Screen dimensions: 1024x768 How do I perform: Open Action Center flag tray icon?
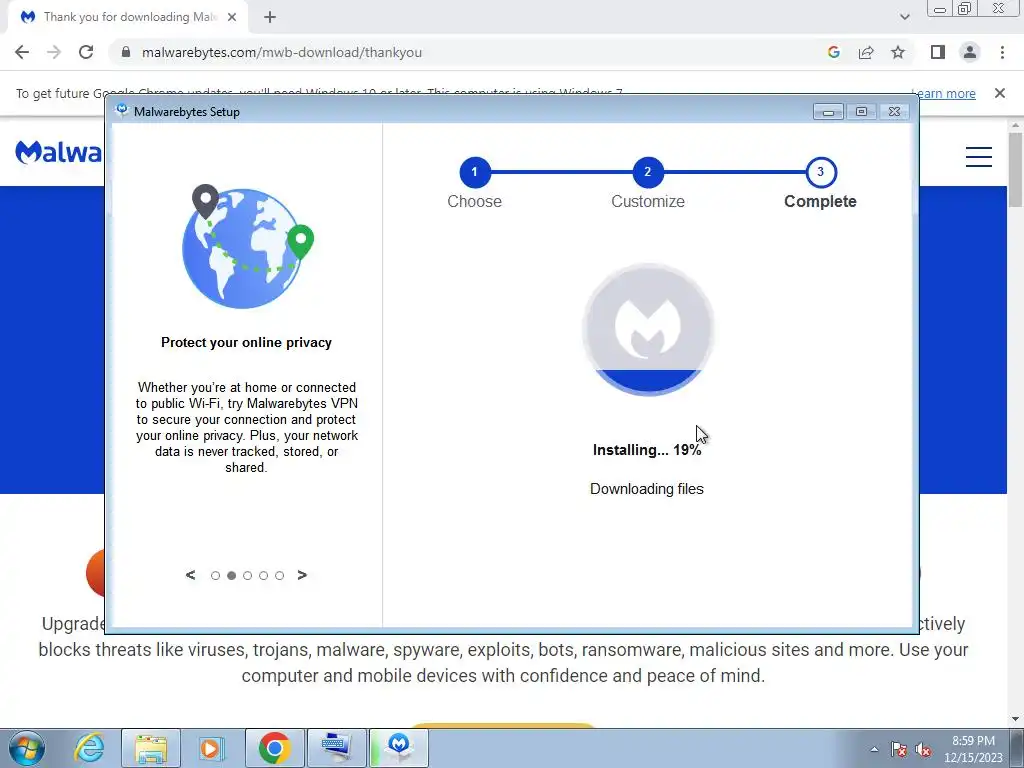point(899,749)
